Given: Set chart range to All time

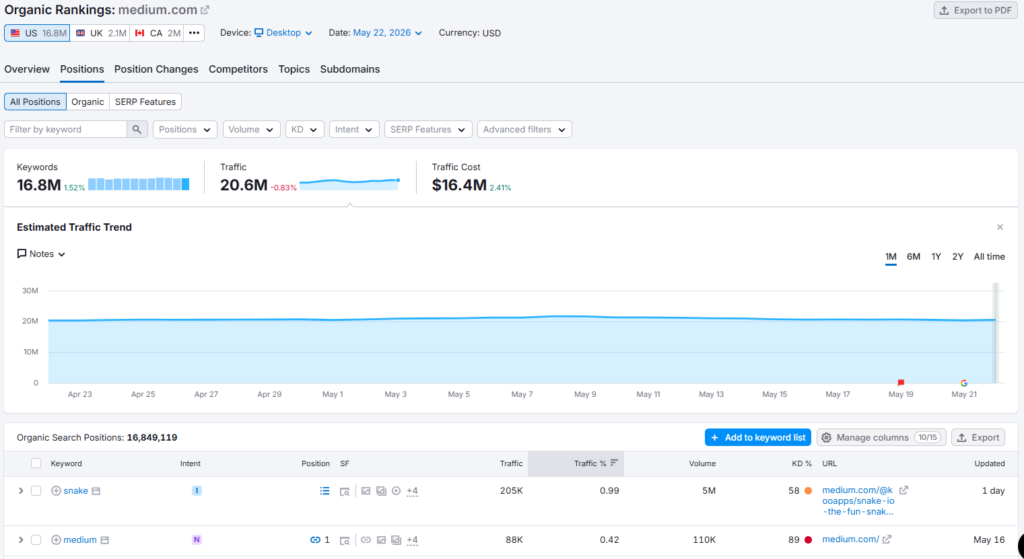Looking at the screenshot, I should (989, 257).
